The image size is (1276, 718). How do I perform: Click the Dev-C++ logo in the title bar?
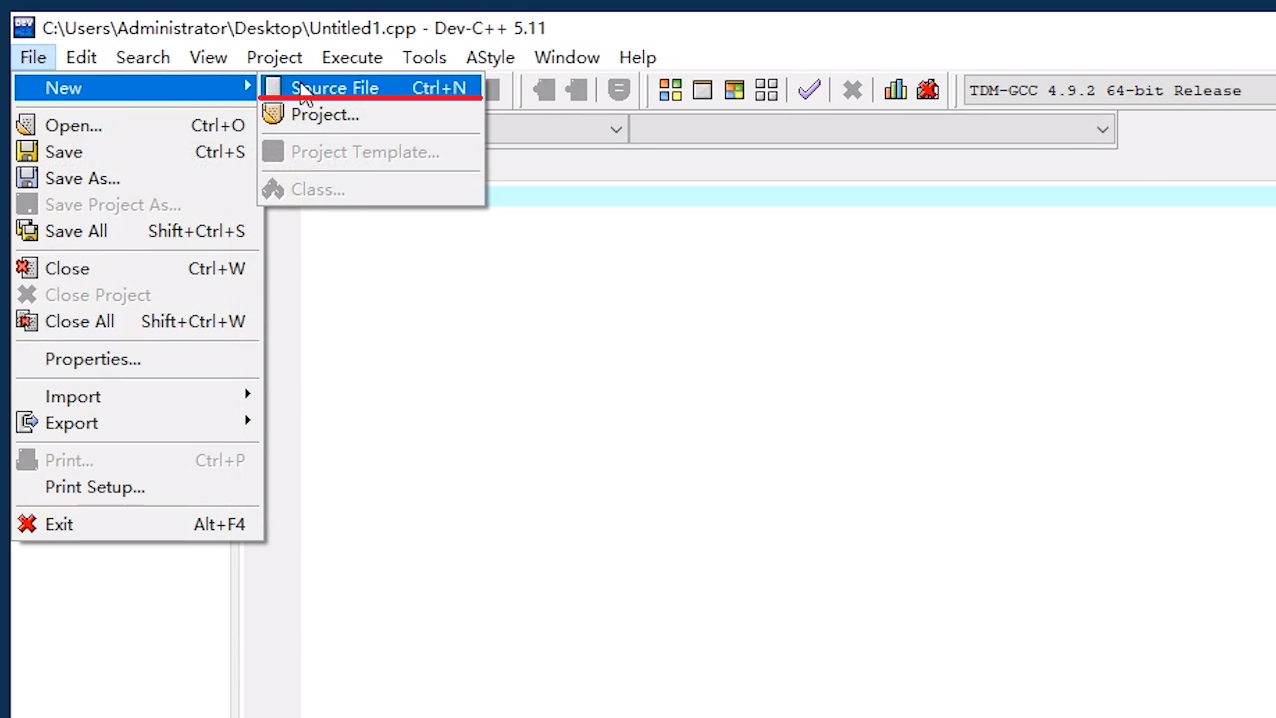pyautogui.click(x=23, y=27)
